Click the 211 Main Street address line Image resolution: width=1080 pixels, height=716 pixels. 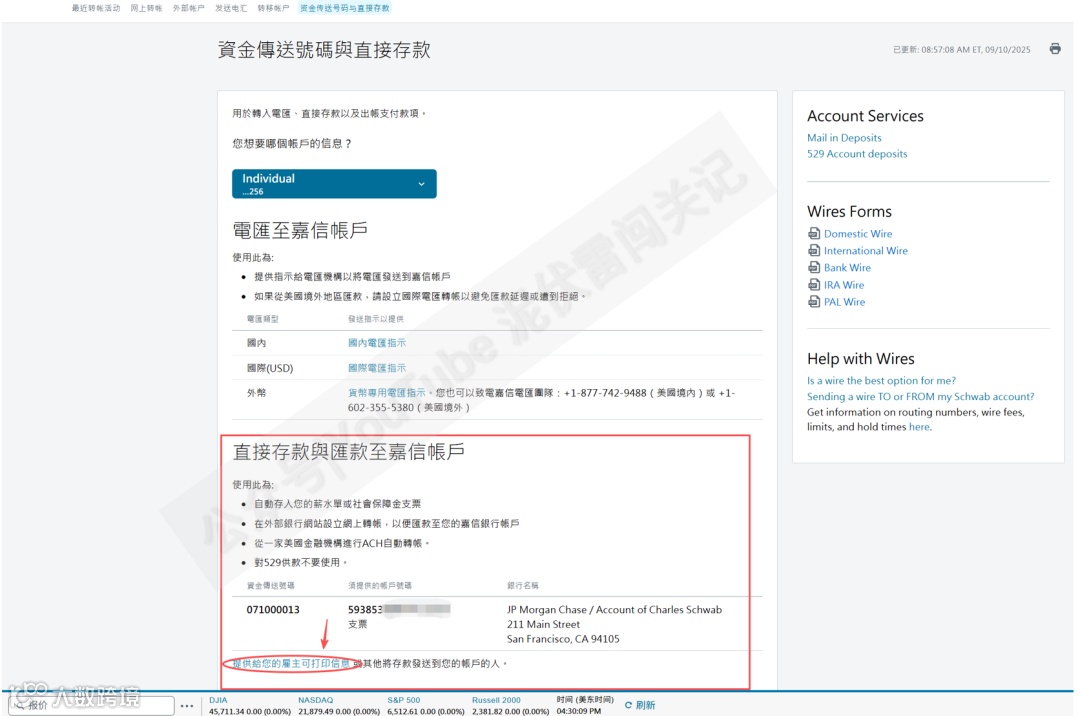pos(543,624)
